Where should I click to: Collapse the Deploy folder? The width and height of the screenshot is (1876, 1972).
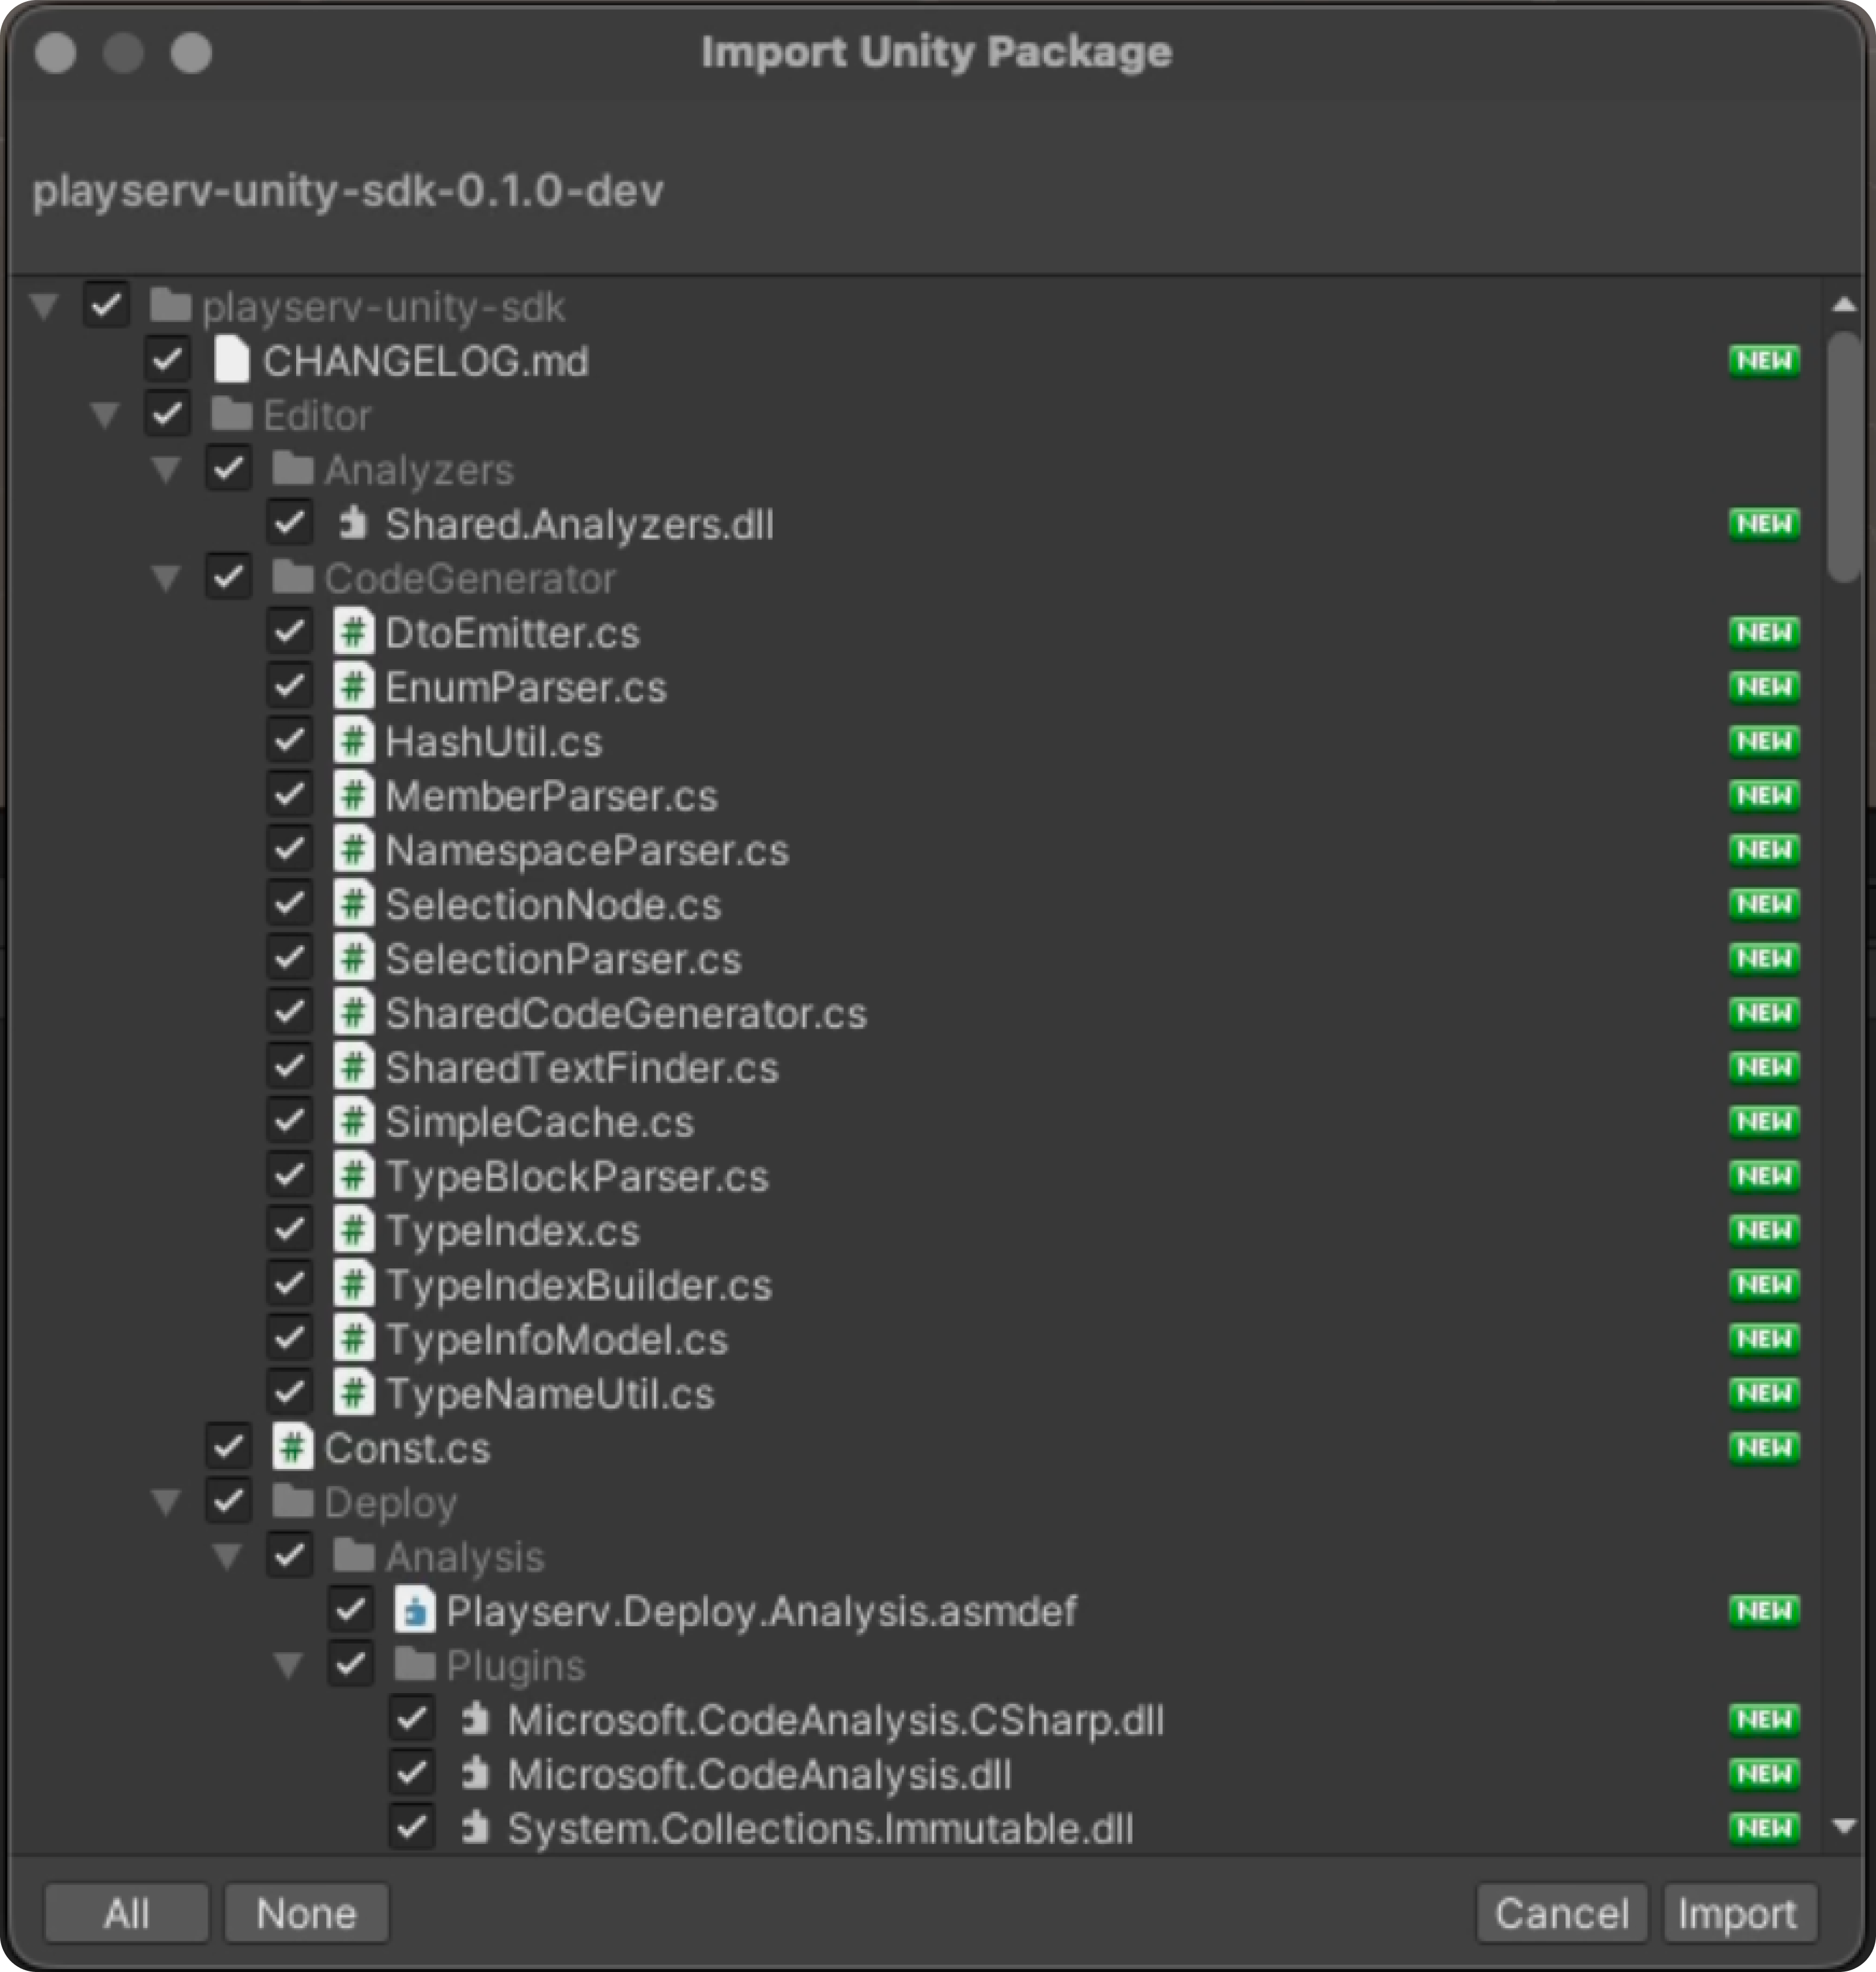tap(167, 1501)
